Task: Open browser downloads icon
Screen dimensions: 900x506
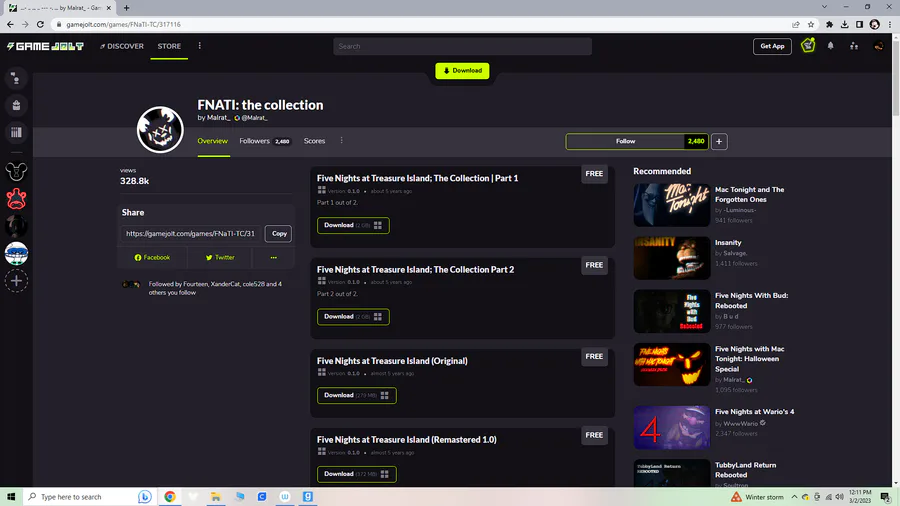Action: pos(844,24)
